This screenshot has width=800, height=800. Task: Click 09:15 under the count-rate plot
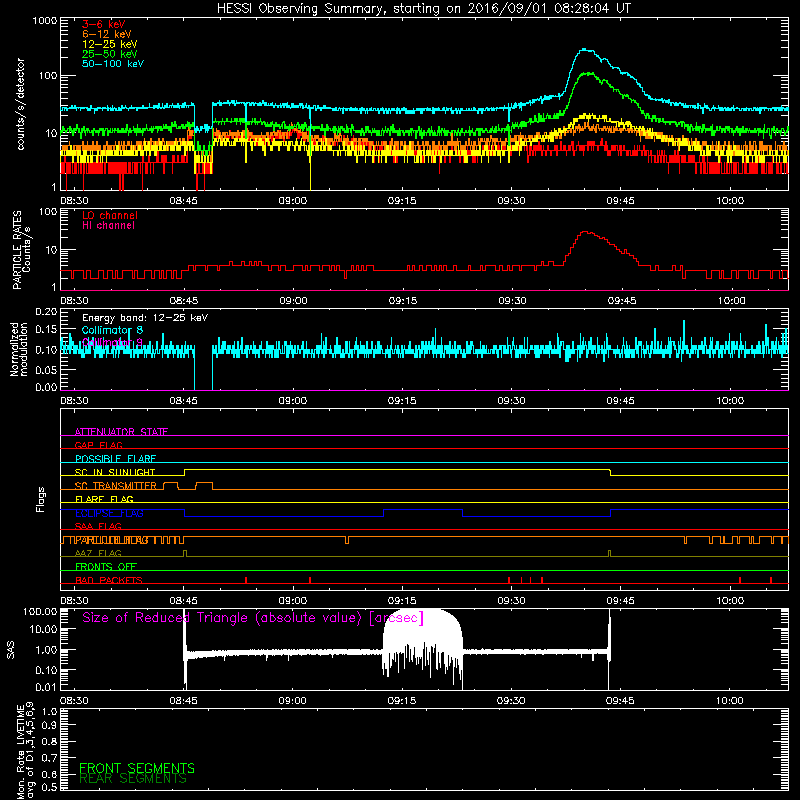(x=402, y=201)
